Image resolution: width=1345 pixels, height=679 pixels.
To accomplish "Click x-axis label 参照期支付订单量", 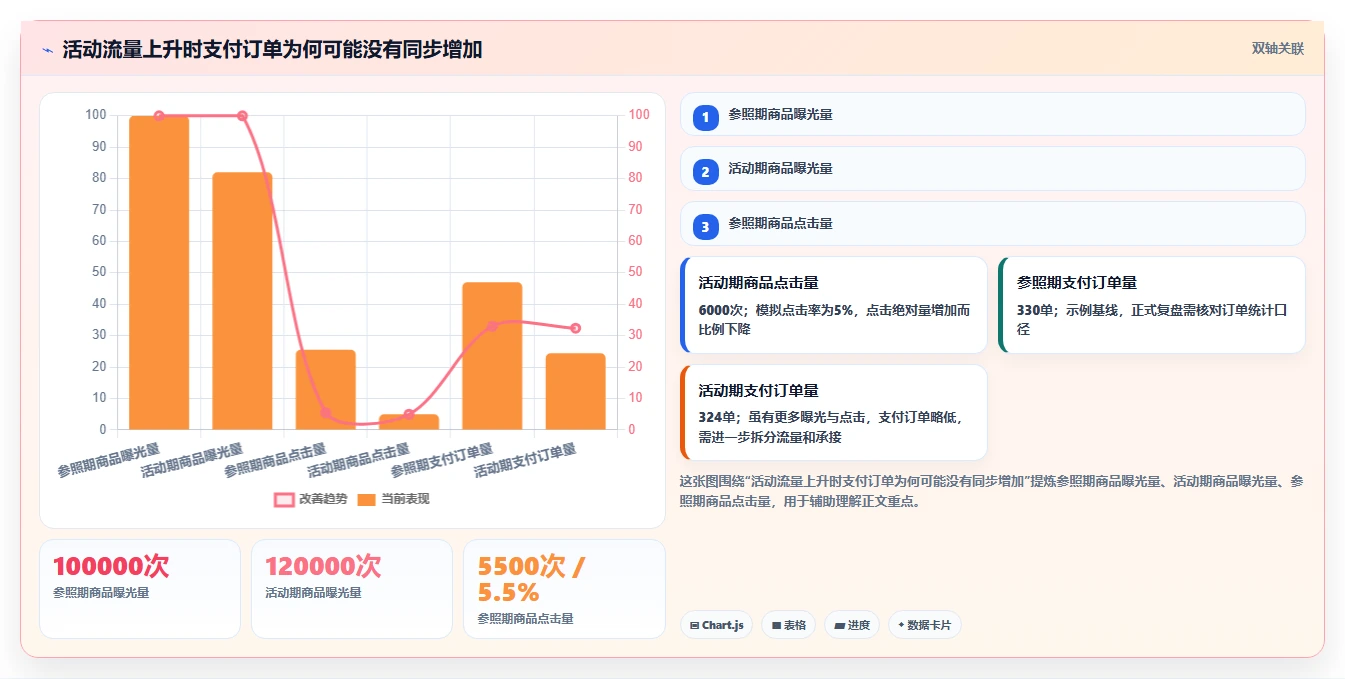I will (x=442, y=461).
